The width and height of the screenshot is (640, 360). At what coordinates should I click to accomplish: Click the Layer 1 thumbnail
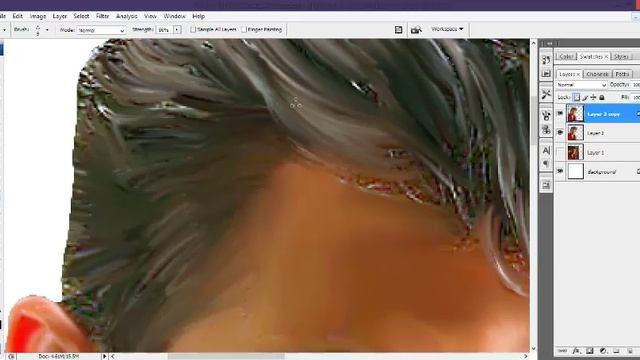tap(575, 152)
